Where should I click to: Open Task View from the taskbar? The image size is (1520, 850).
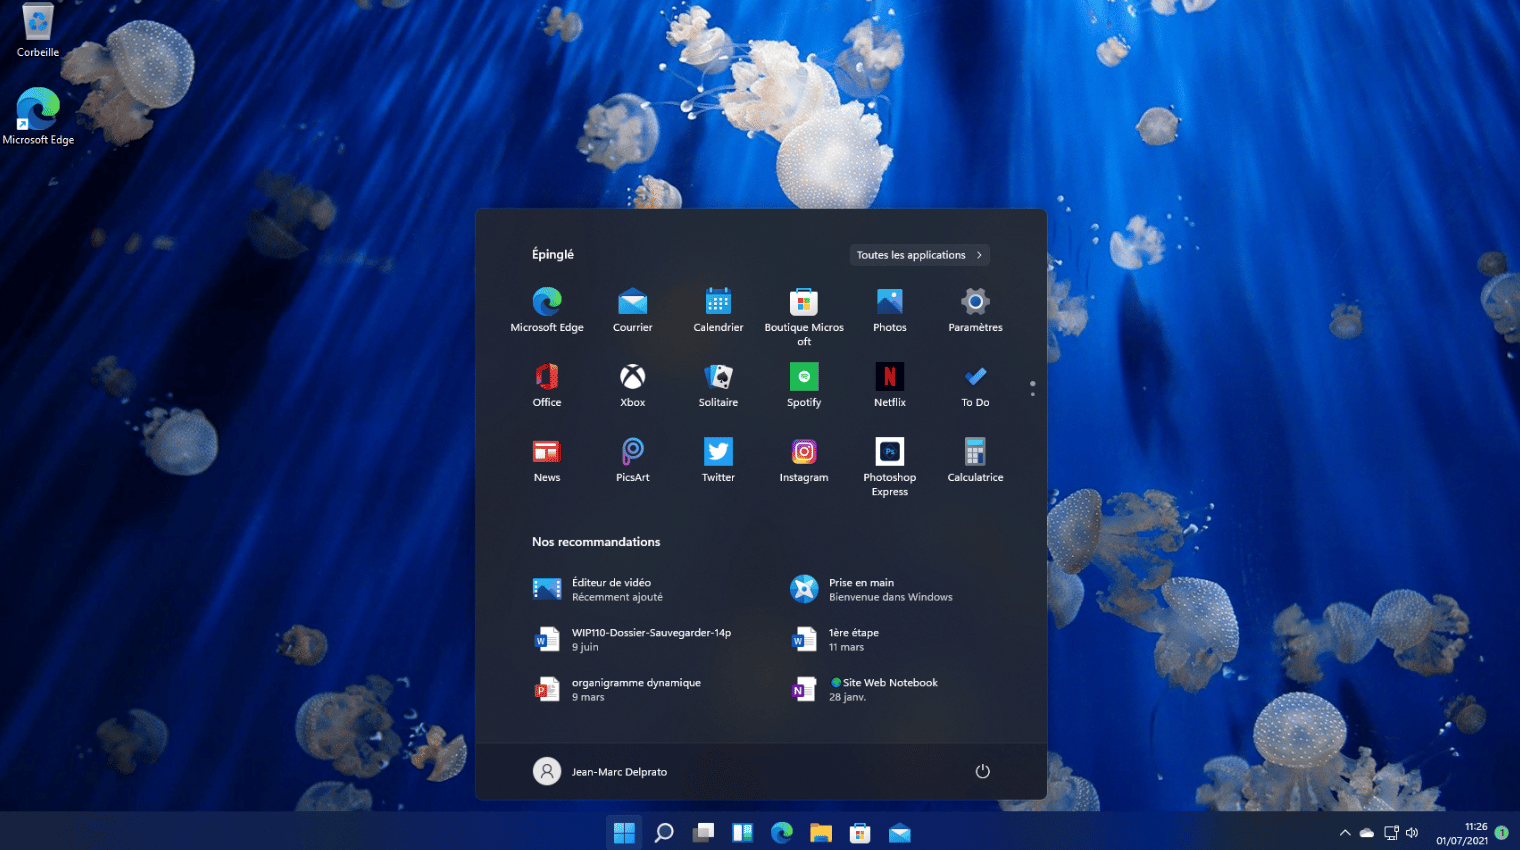pyautogui.click(x=703, y=831)
